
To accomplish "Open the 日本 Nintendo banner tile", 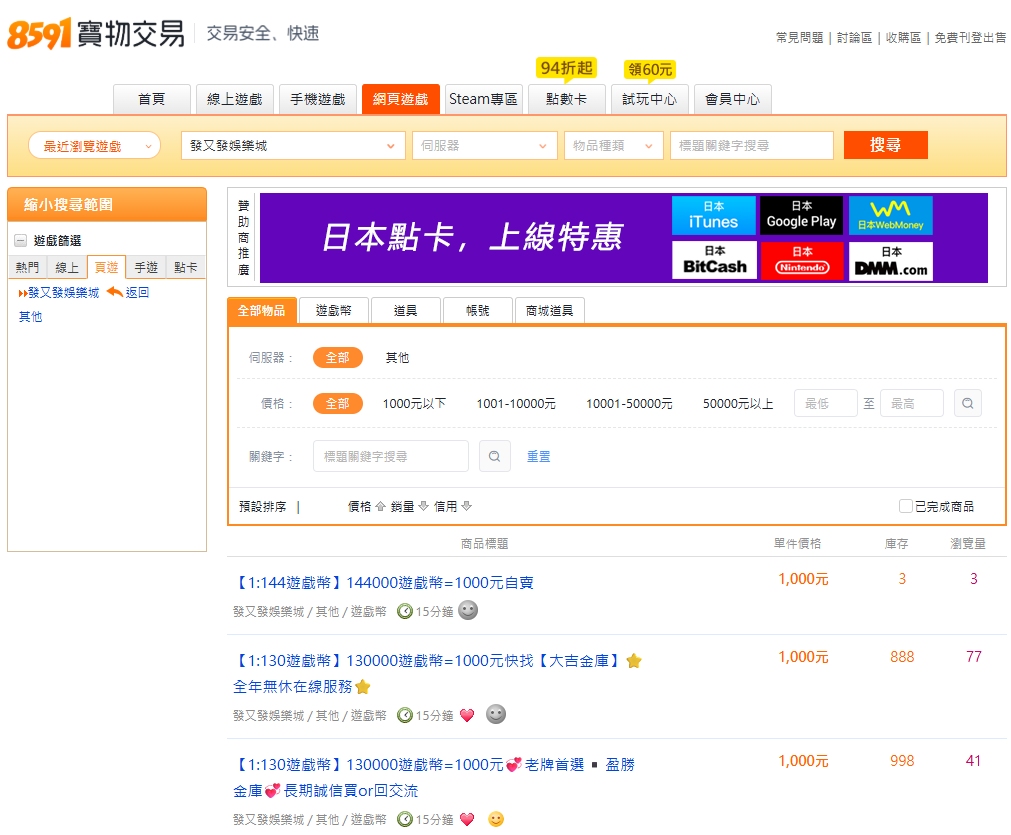I will pyautogui.click(x=801, y=260).
